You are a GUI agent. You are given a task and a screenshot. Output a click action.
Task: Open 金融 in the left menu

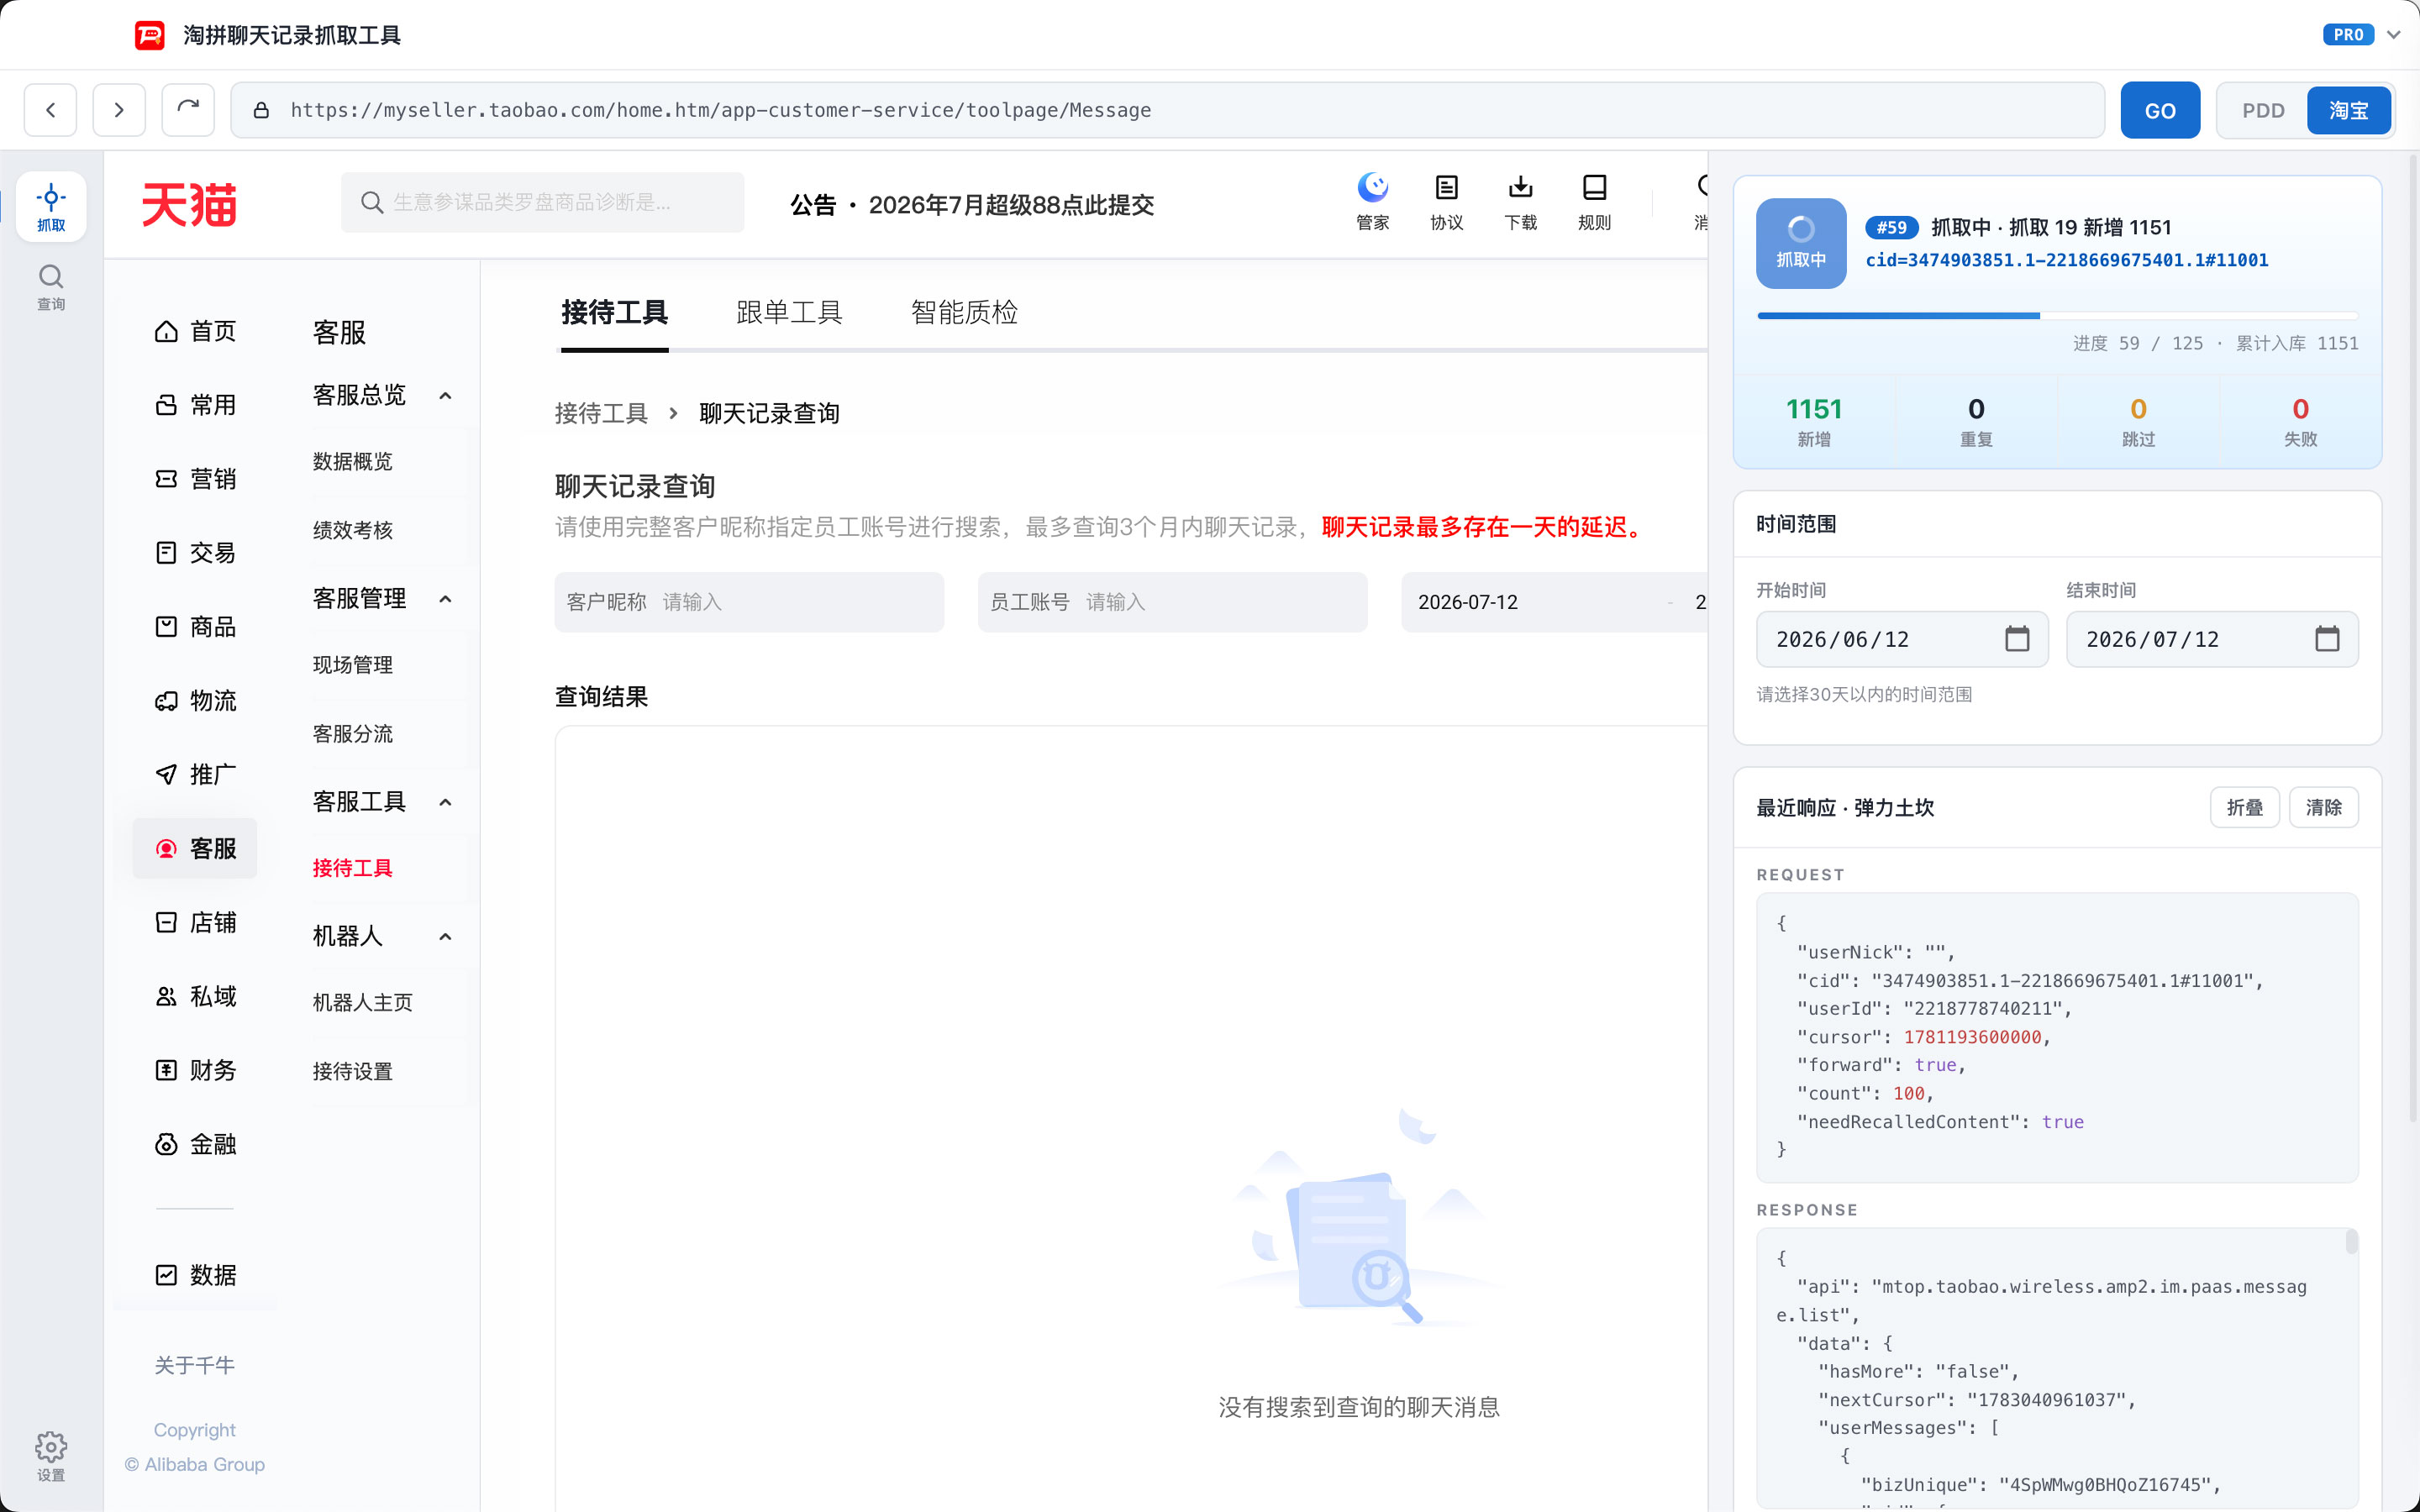coord(195,1144)
